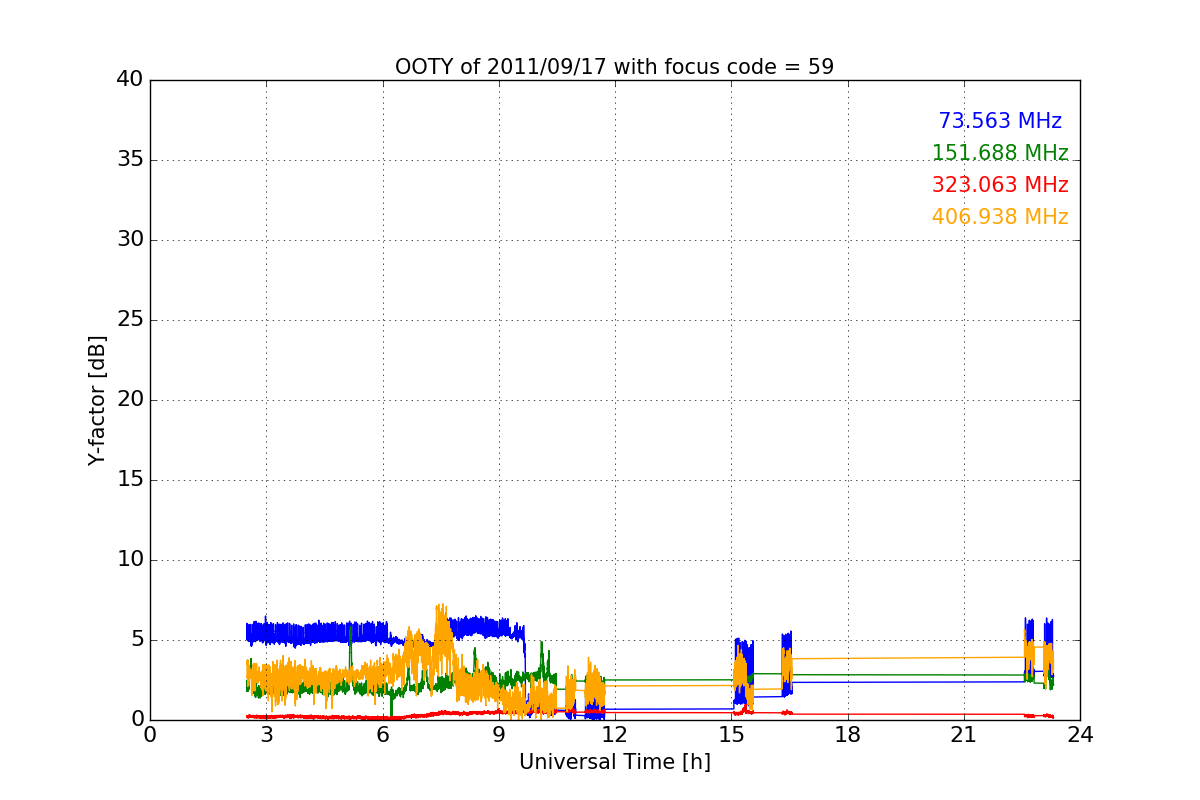Click the x-axis tick label 9

[499, 735]
